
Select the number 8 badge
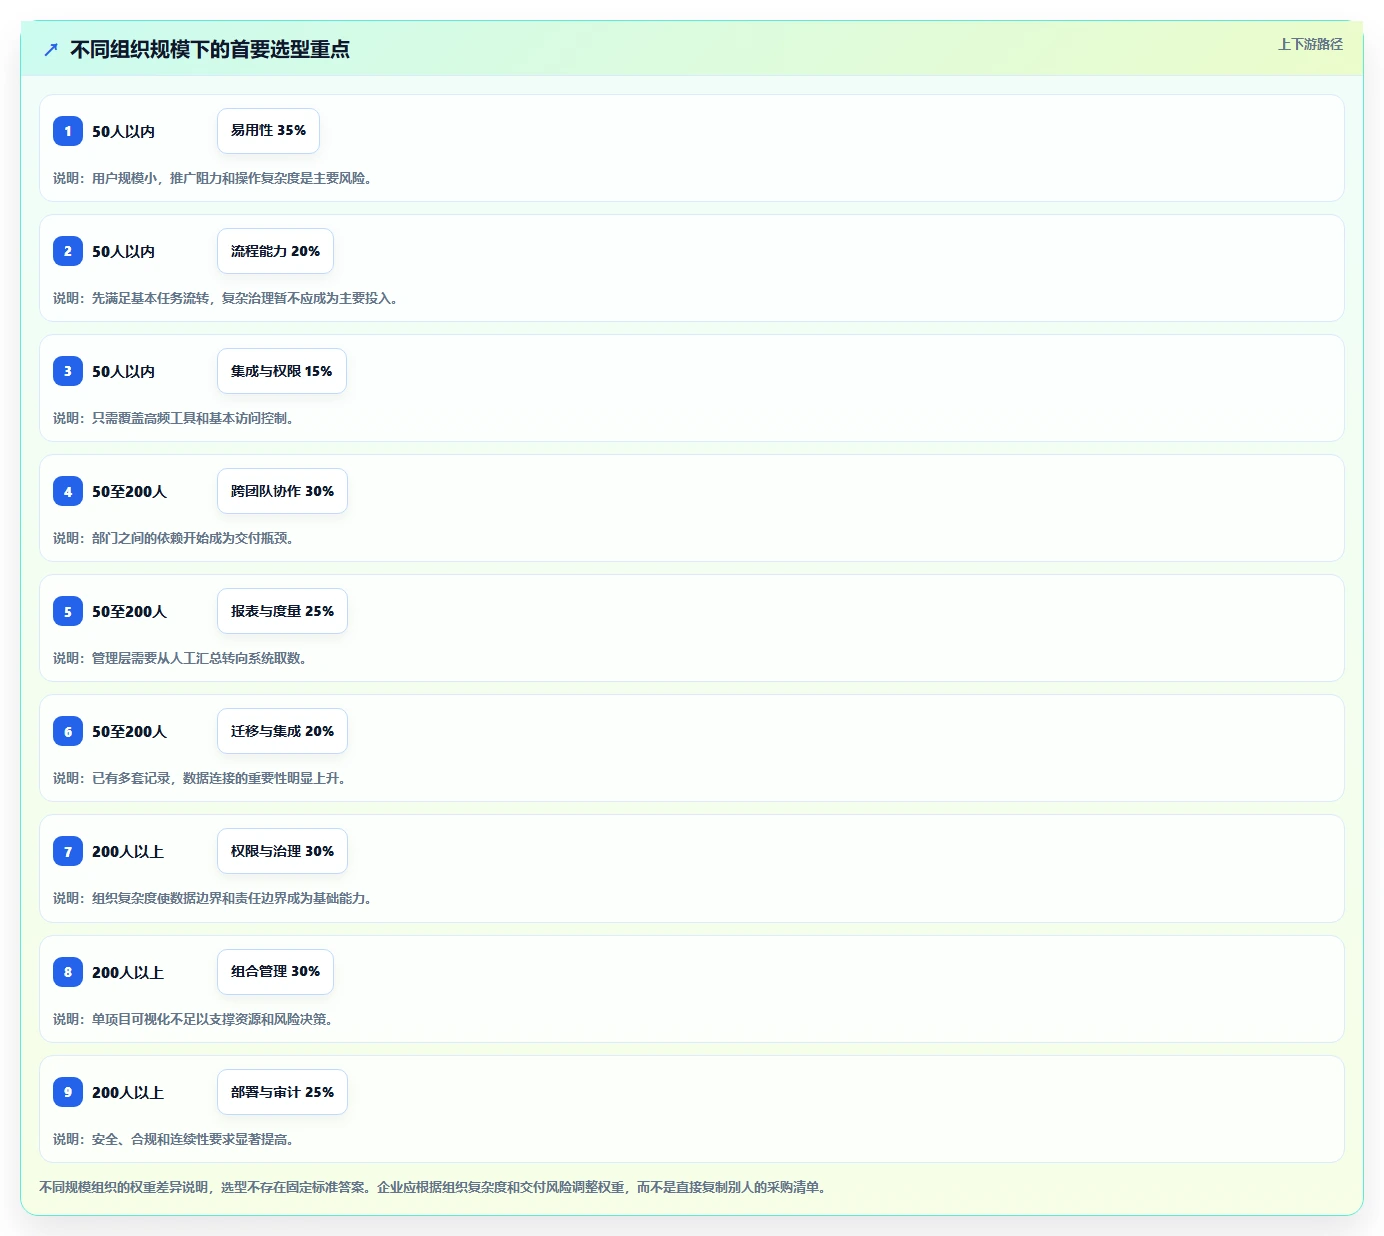[x=68, y=972]
